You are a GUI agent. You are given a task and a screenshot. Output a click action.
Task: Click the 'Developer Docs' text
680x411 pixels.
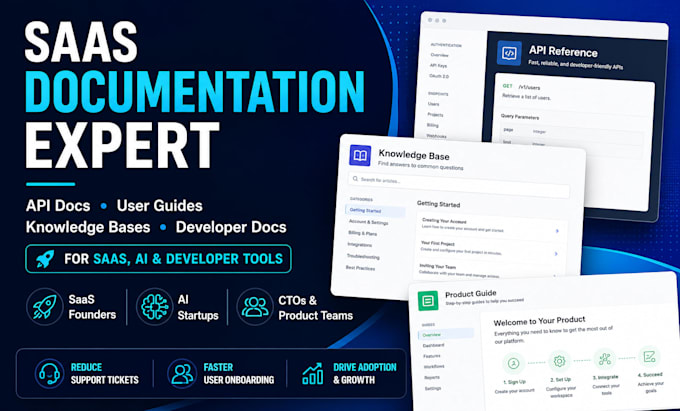coord(231,227)
